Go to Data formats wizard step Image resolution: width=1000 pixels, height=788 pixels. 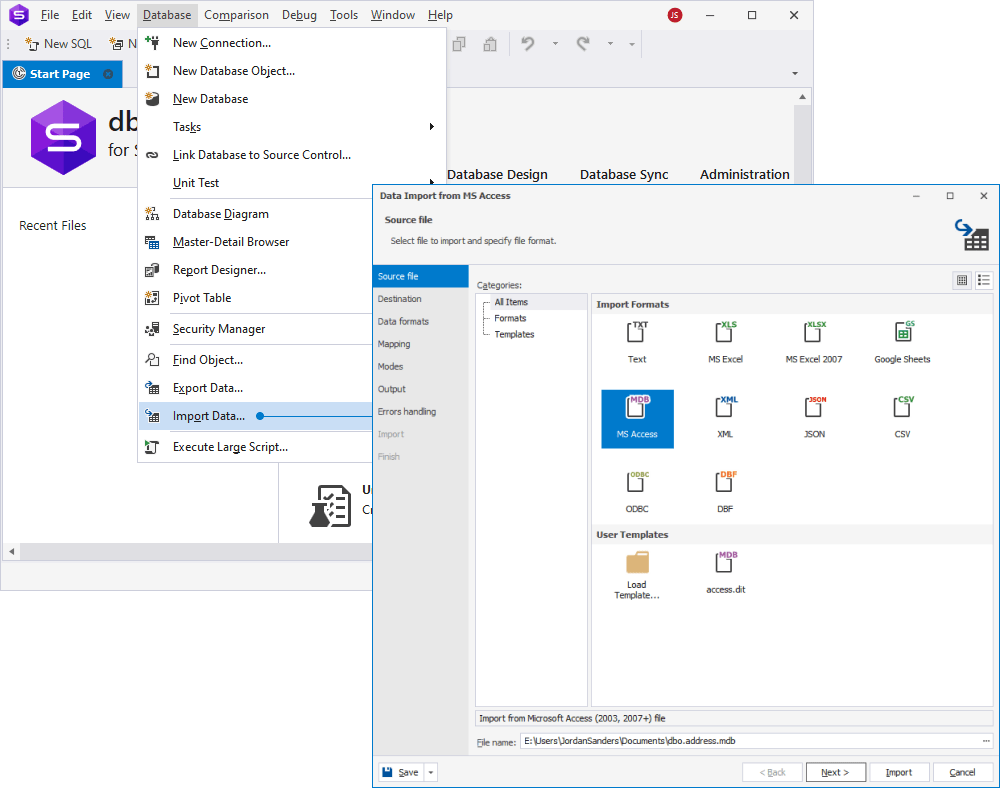[421, 321]
